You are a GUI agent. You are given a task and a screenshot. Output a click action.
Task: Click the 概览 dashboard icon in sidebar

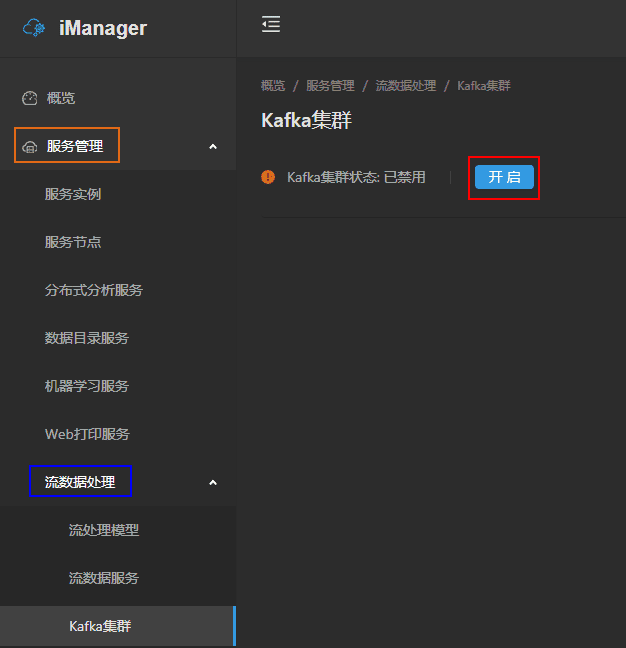click(x=30, y=98)
